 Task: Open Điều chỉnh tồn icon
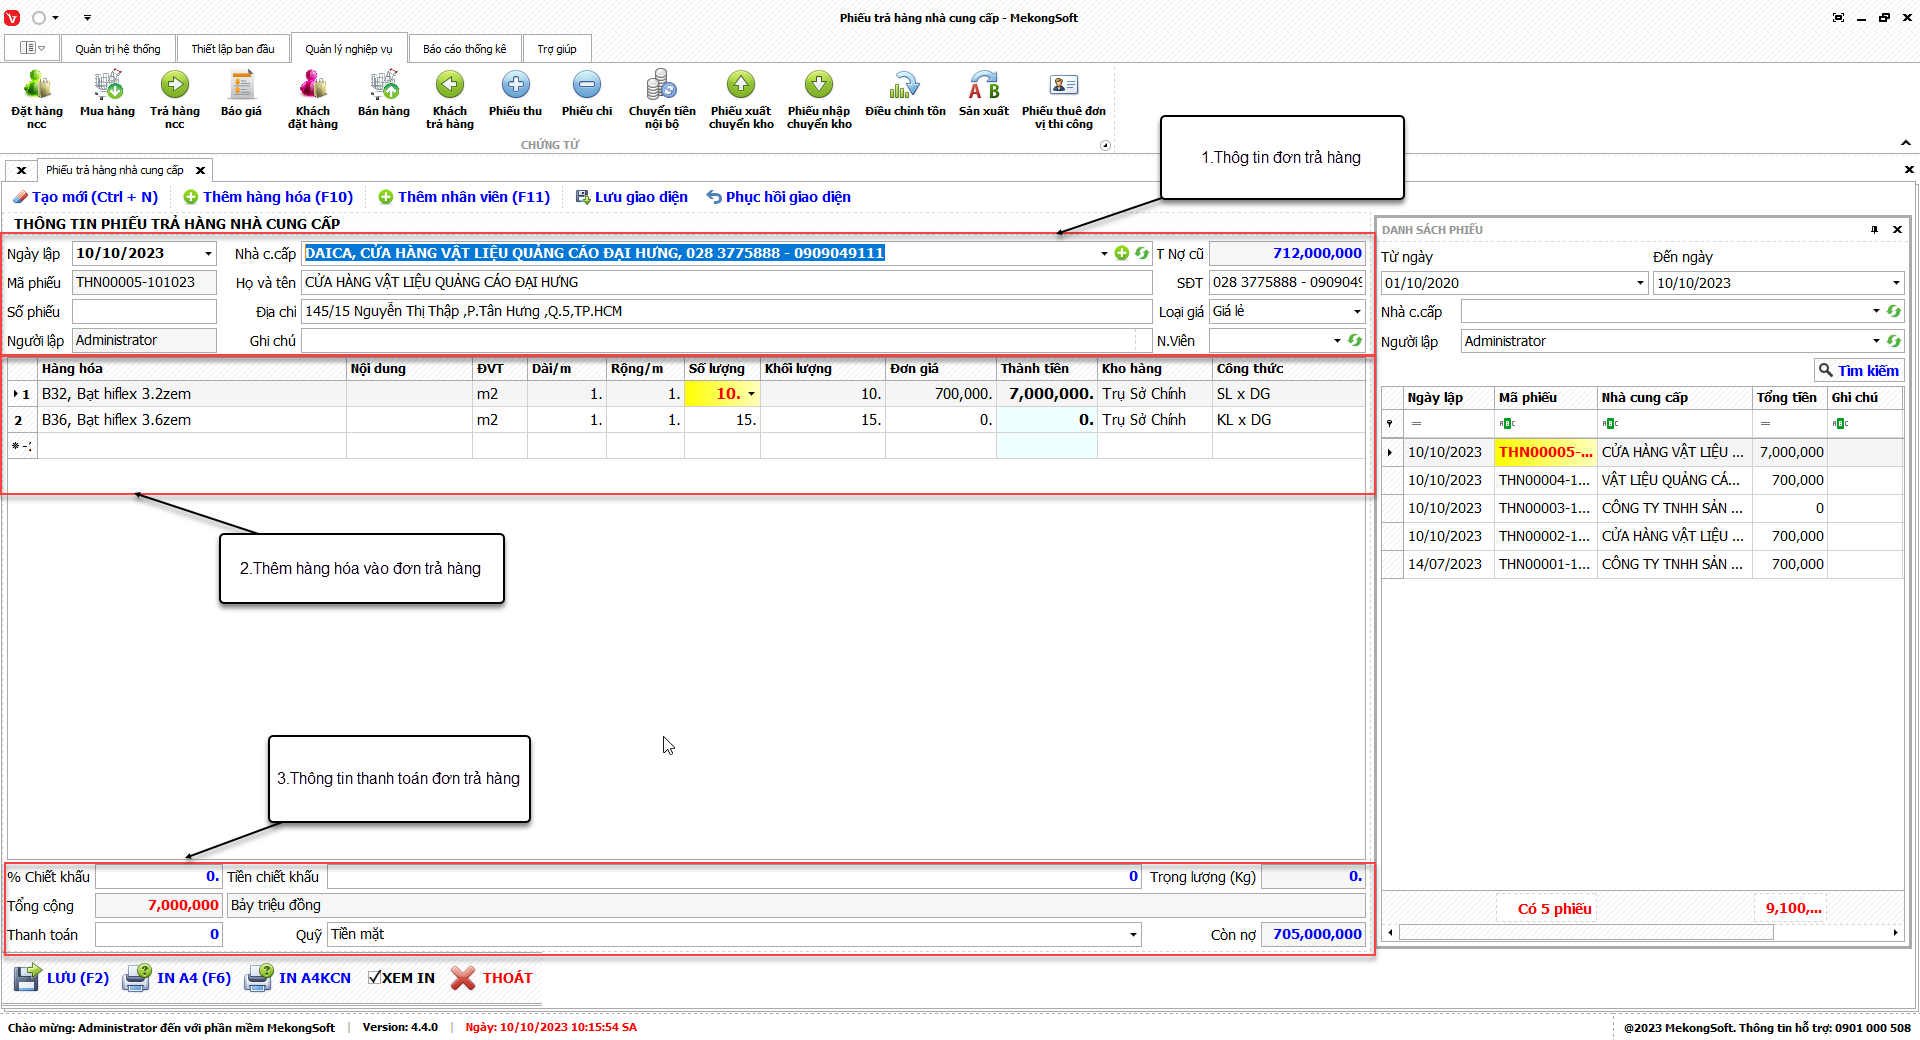pyautogui.click(x=905, y=86)
